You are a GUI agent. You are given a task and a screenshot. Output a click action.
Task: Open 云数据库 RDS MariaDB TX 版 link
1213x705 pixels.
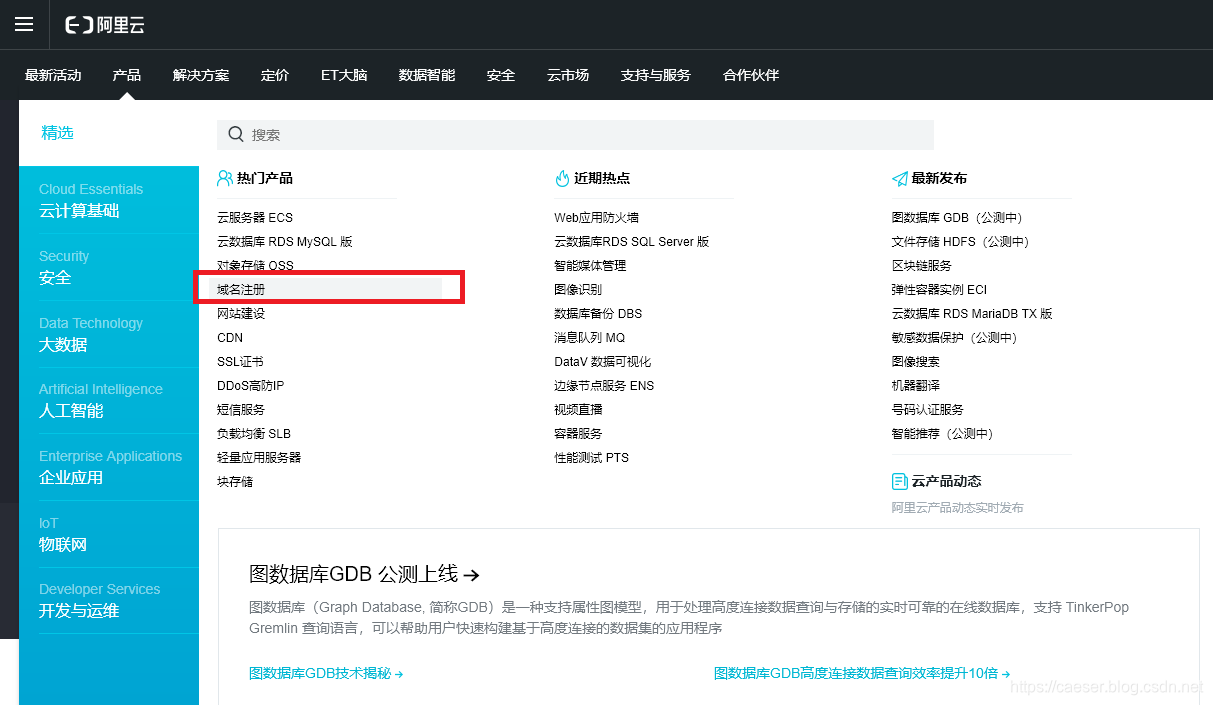(972, 313)
